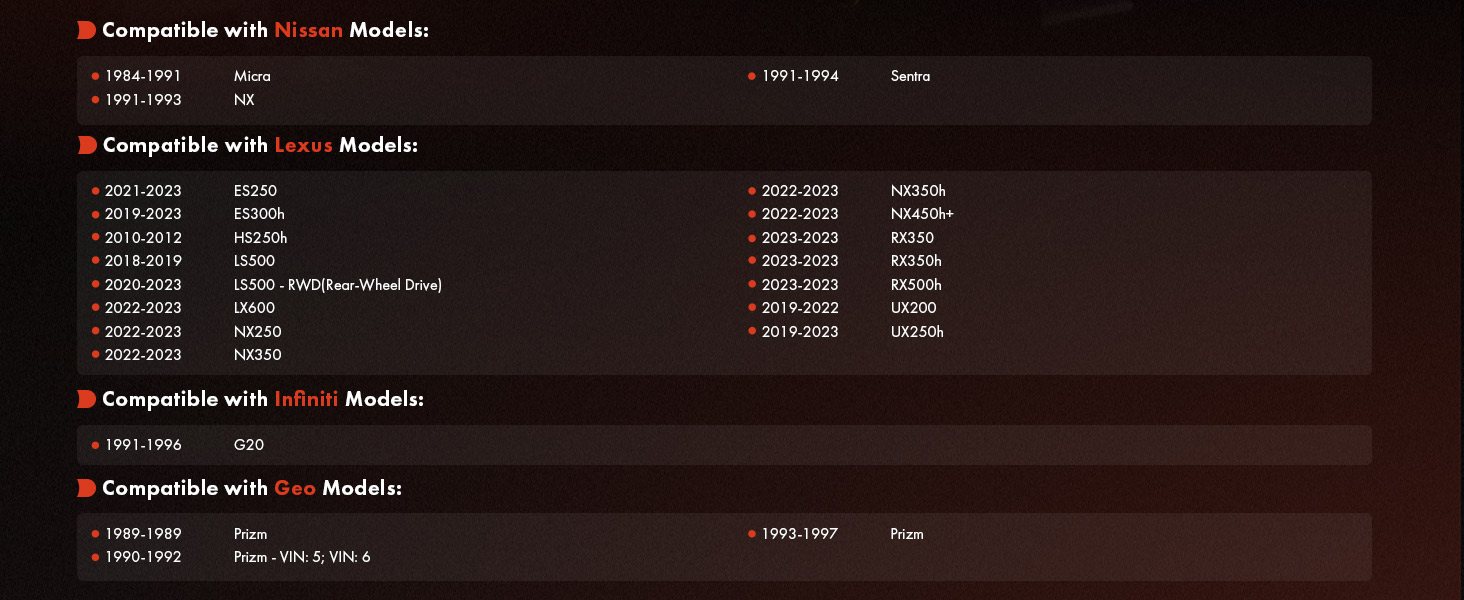
Task: Click the red bullet before 1984-1991 Micra
Action: tap(95, 76)
